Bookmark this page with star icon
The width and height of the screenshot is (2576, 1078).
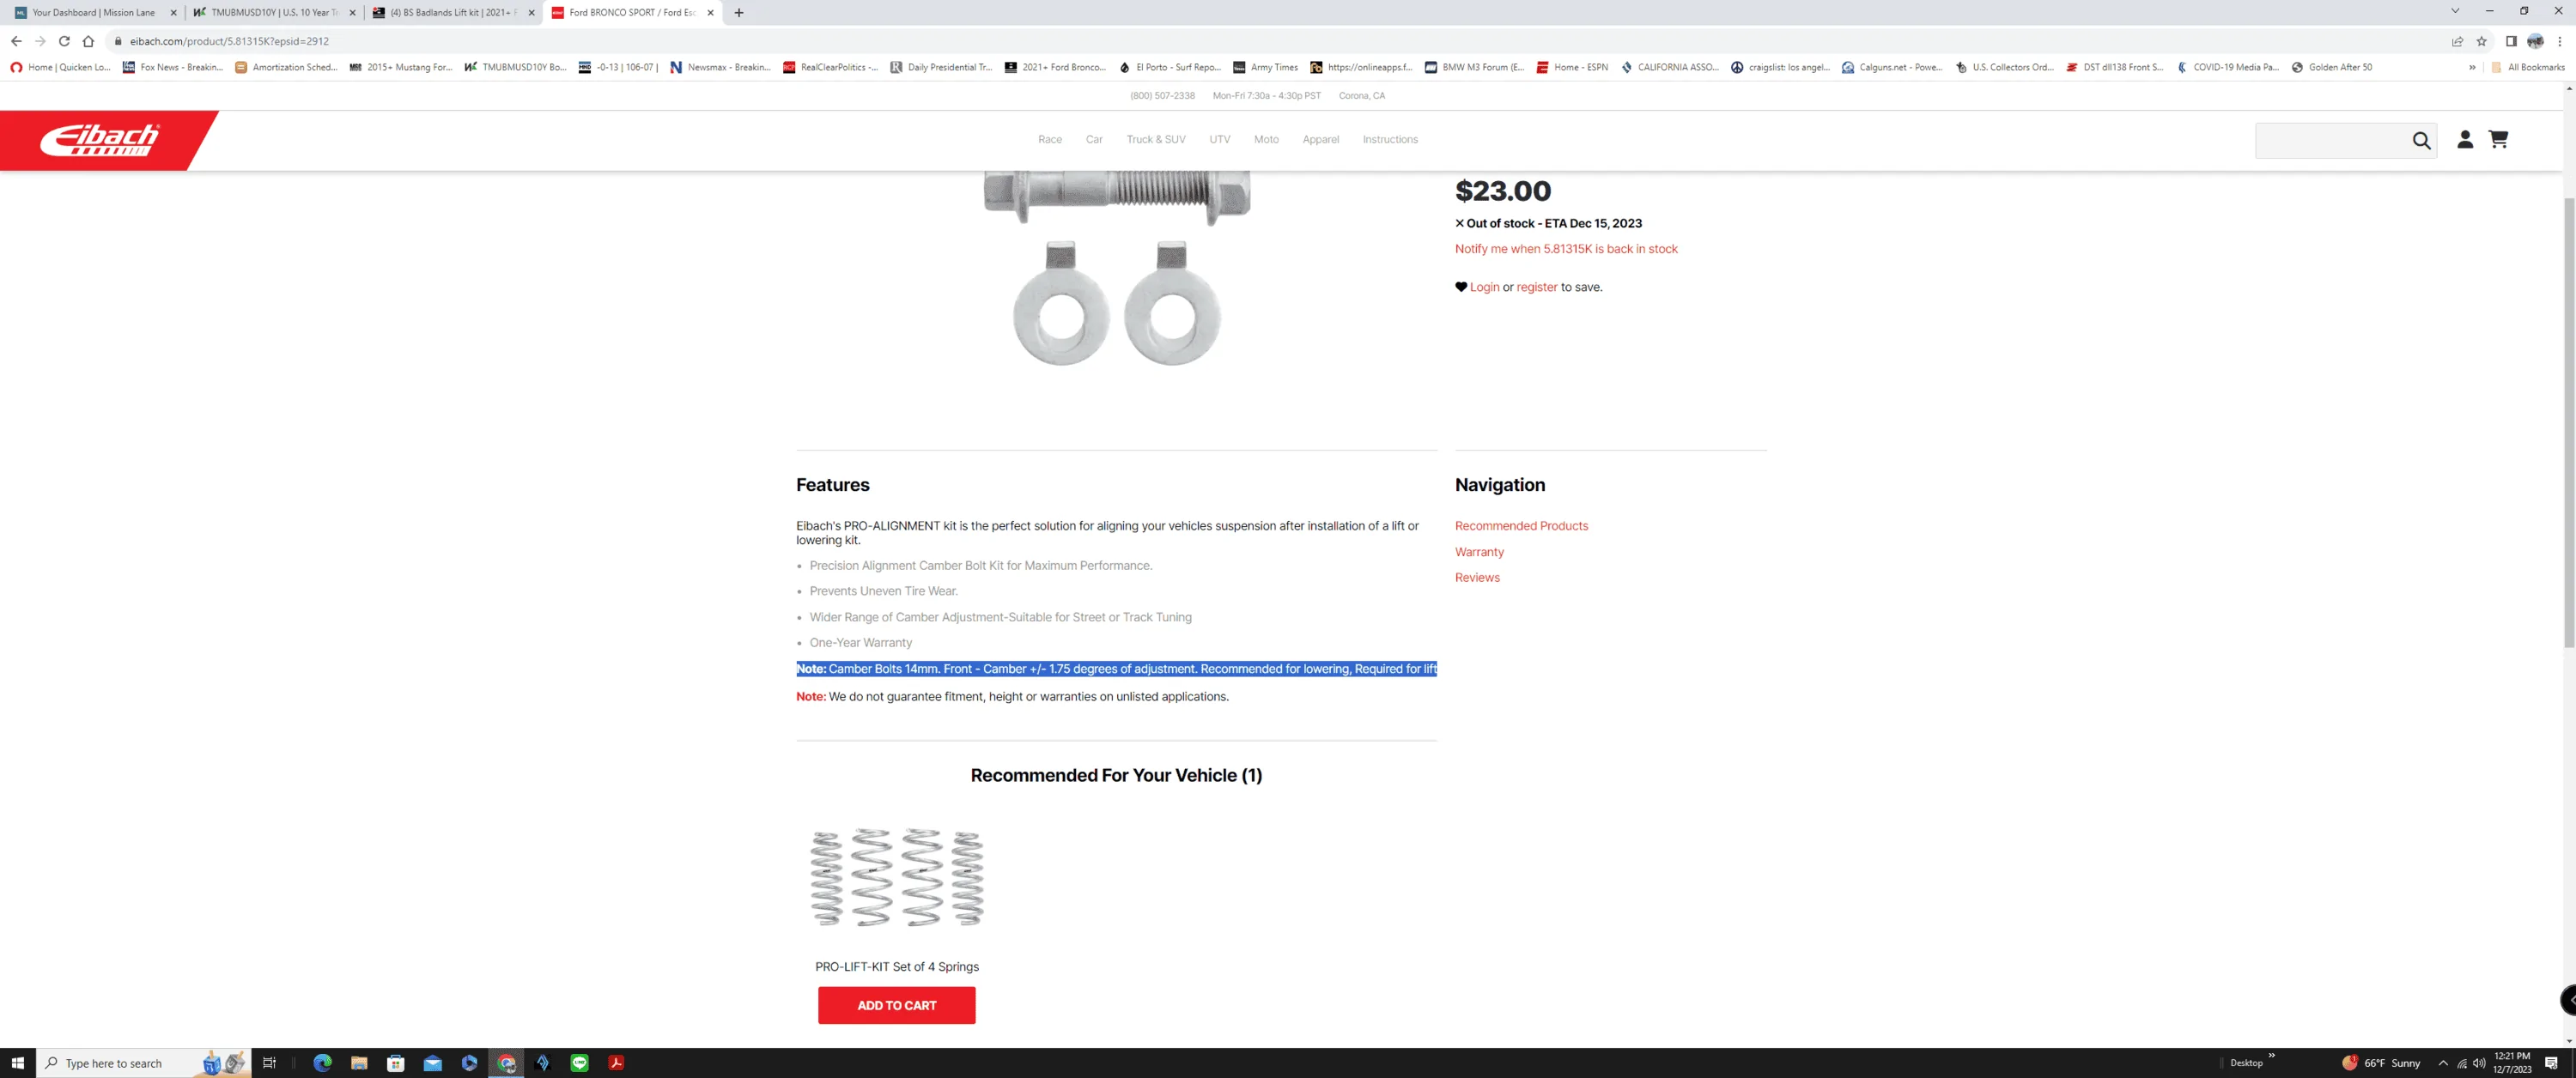point(2481,41)
